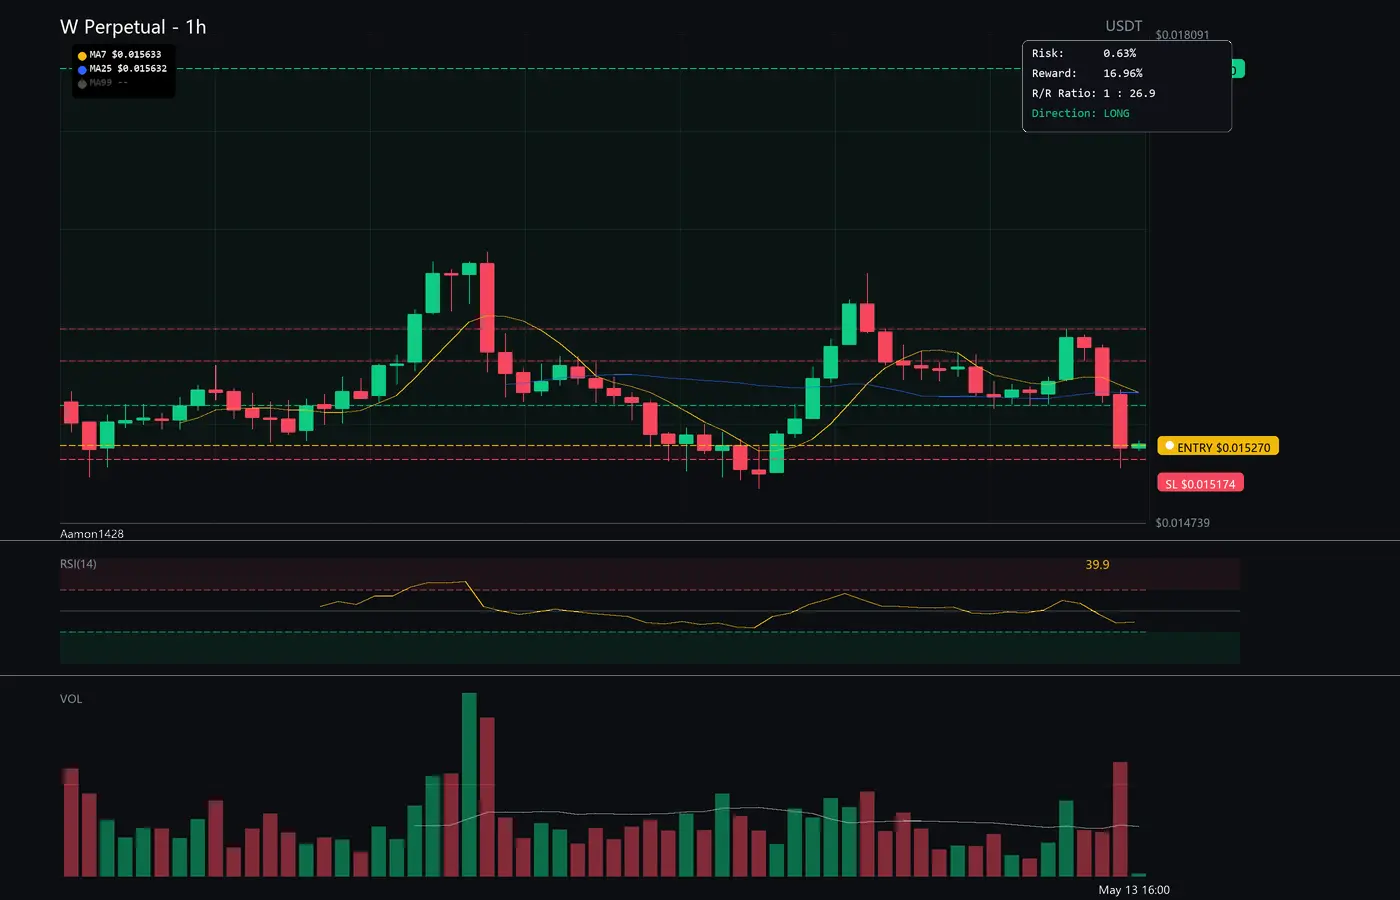Click the "Direction: LONG" line
Image resolution: width=1400 pixels, height=900 pixels.
[1080, 114]
